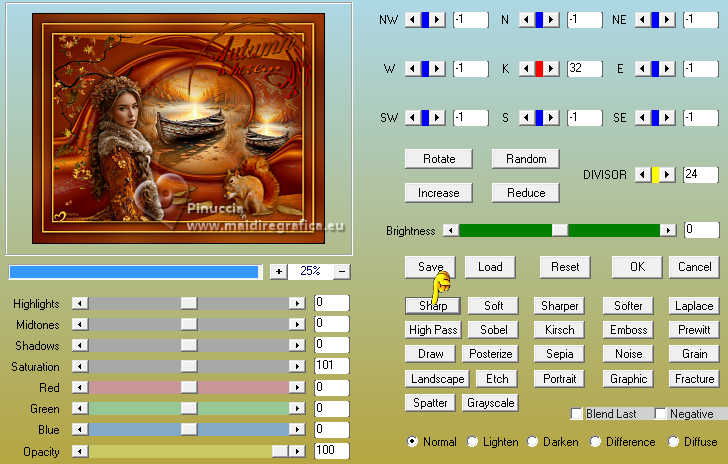Image resolution: width=728 pixels, height=464 pixels.
Task: Apply the Emboss preset
Action: pos(628,330)
